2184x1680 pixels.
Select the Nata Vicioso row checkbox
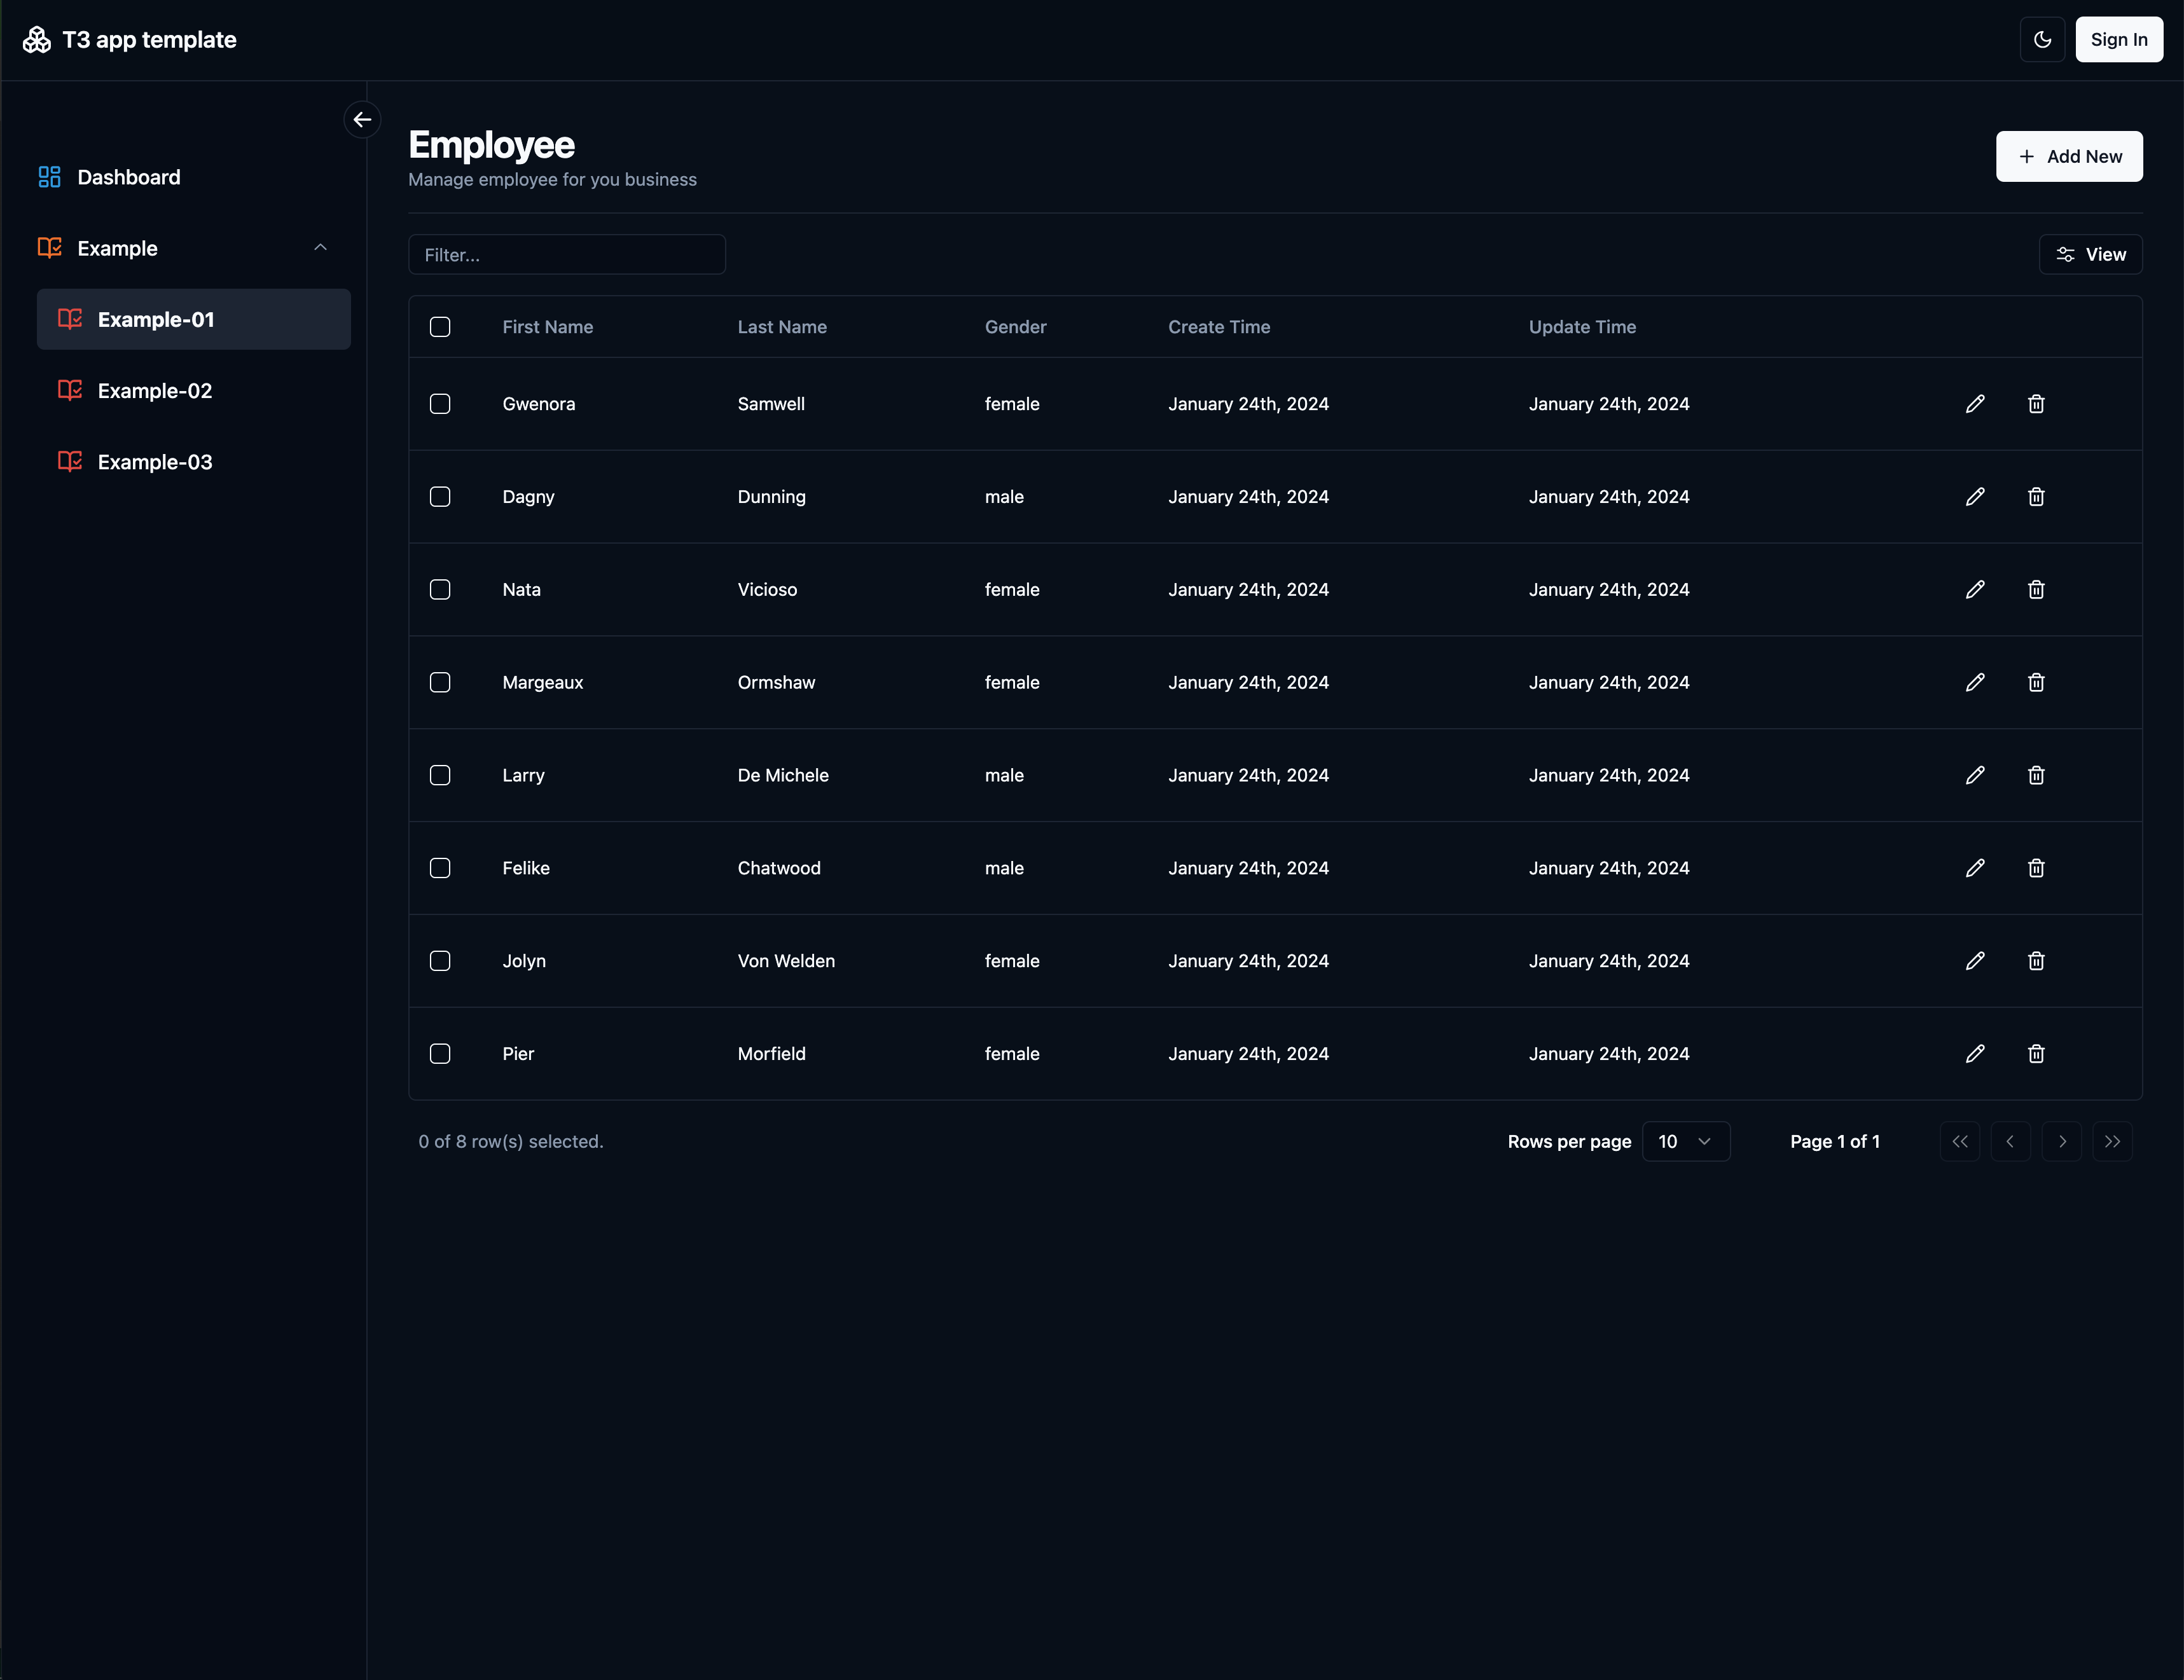click(440, 590)
